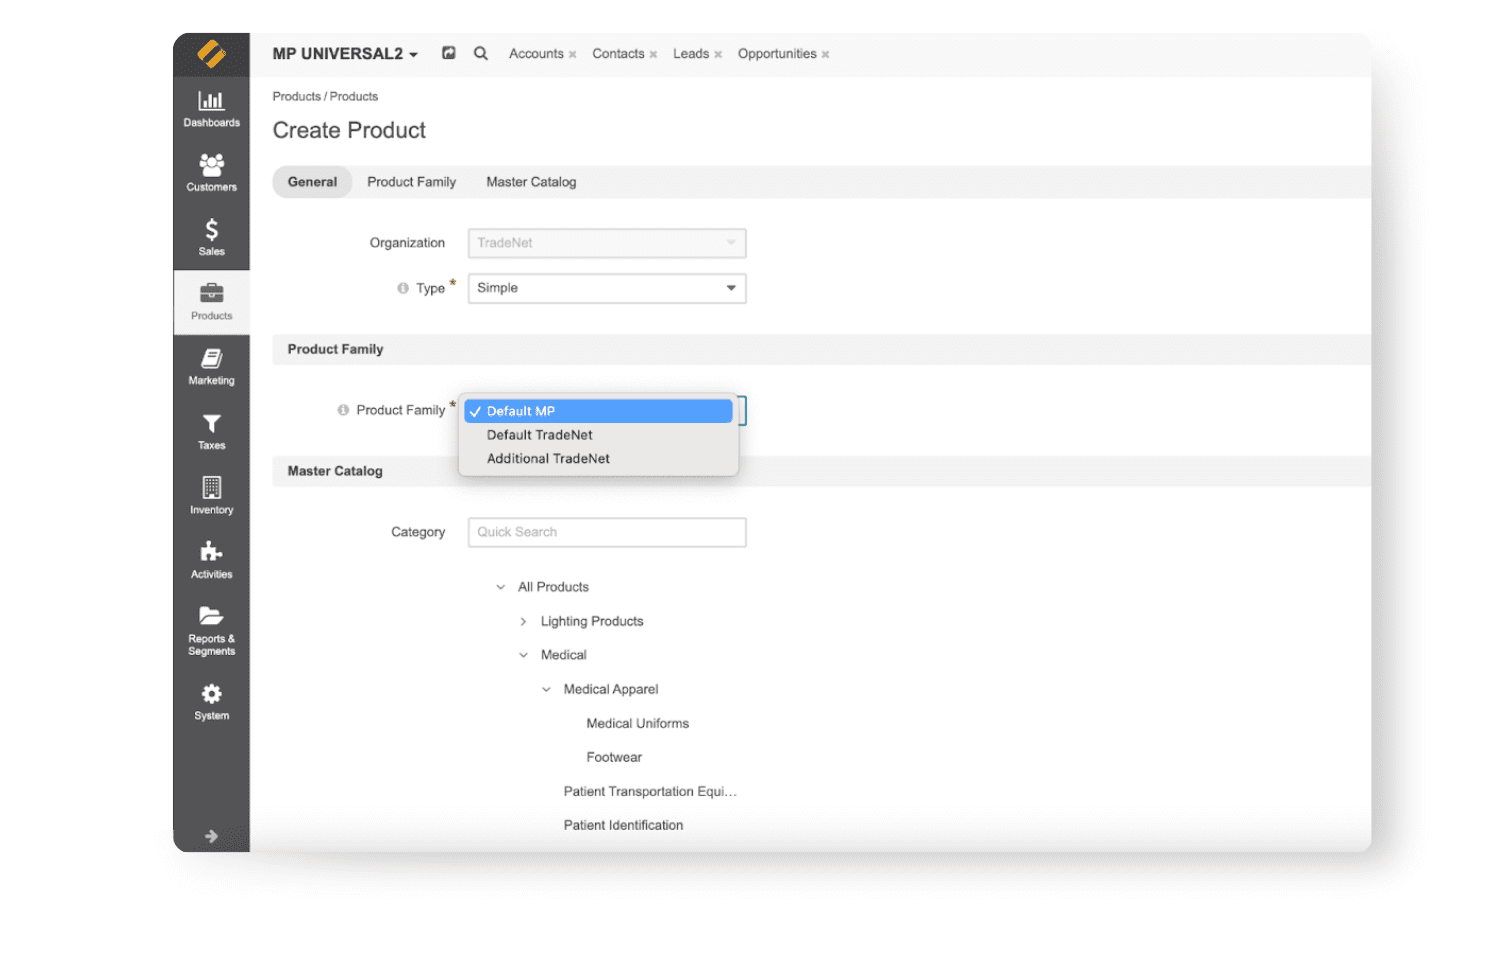The height and width of the screenshot is (975, 1500).
Task: Click the Category Quick Search field
Action: point(606,532)
